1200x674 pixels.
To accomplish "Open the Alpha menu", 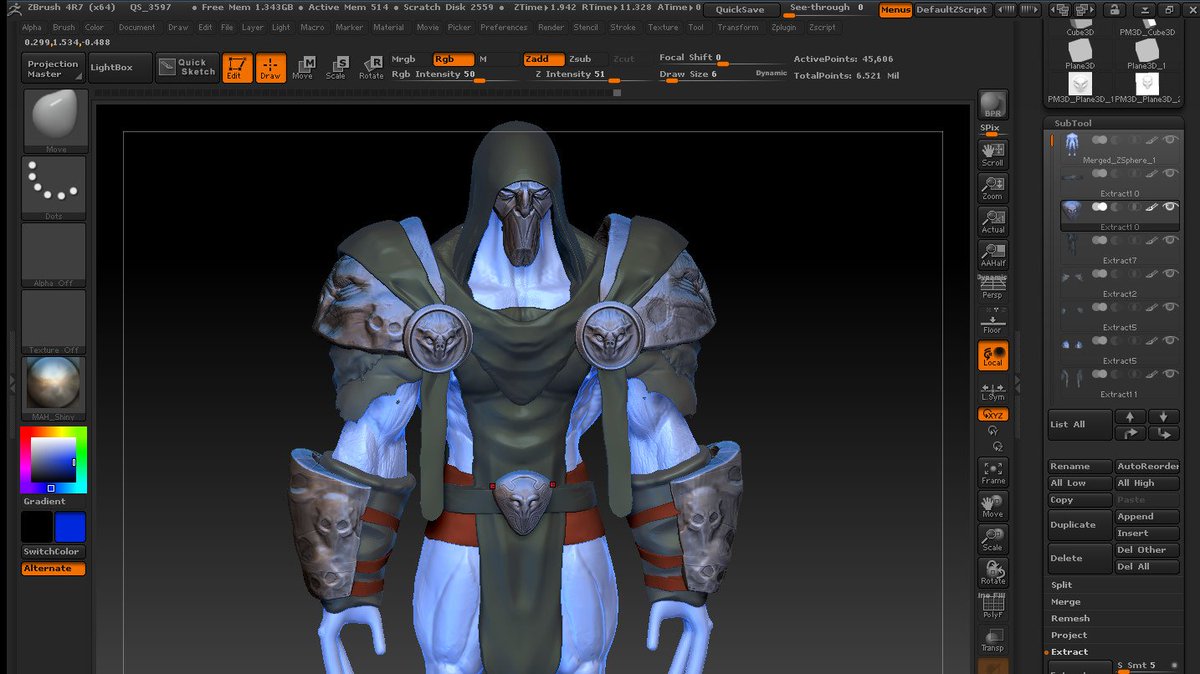I will (33, 28).
